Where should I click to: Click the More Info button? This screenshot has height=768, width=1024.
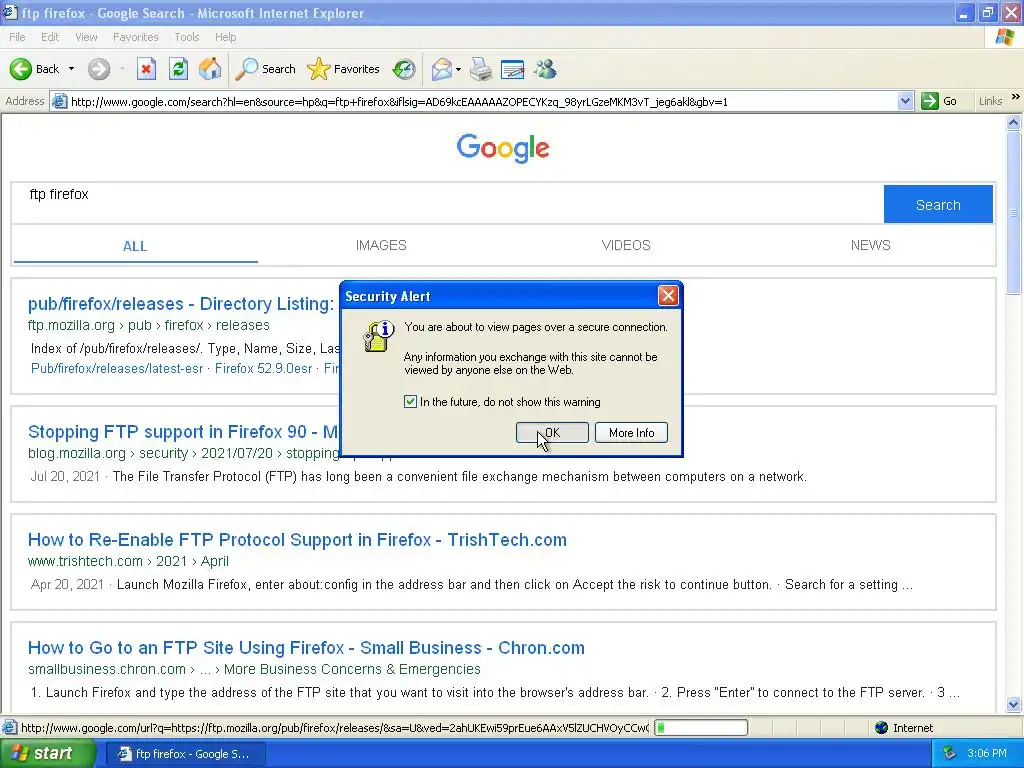632,432
